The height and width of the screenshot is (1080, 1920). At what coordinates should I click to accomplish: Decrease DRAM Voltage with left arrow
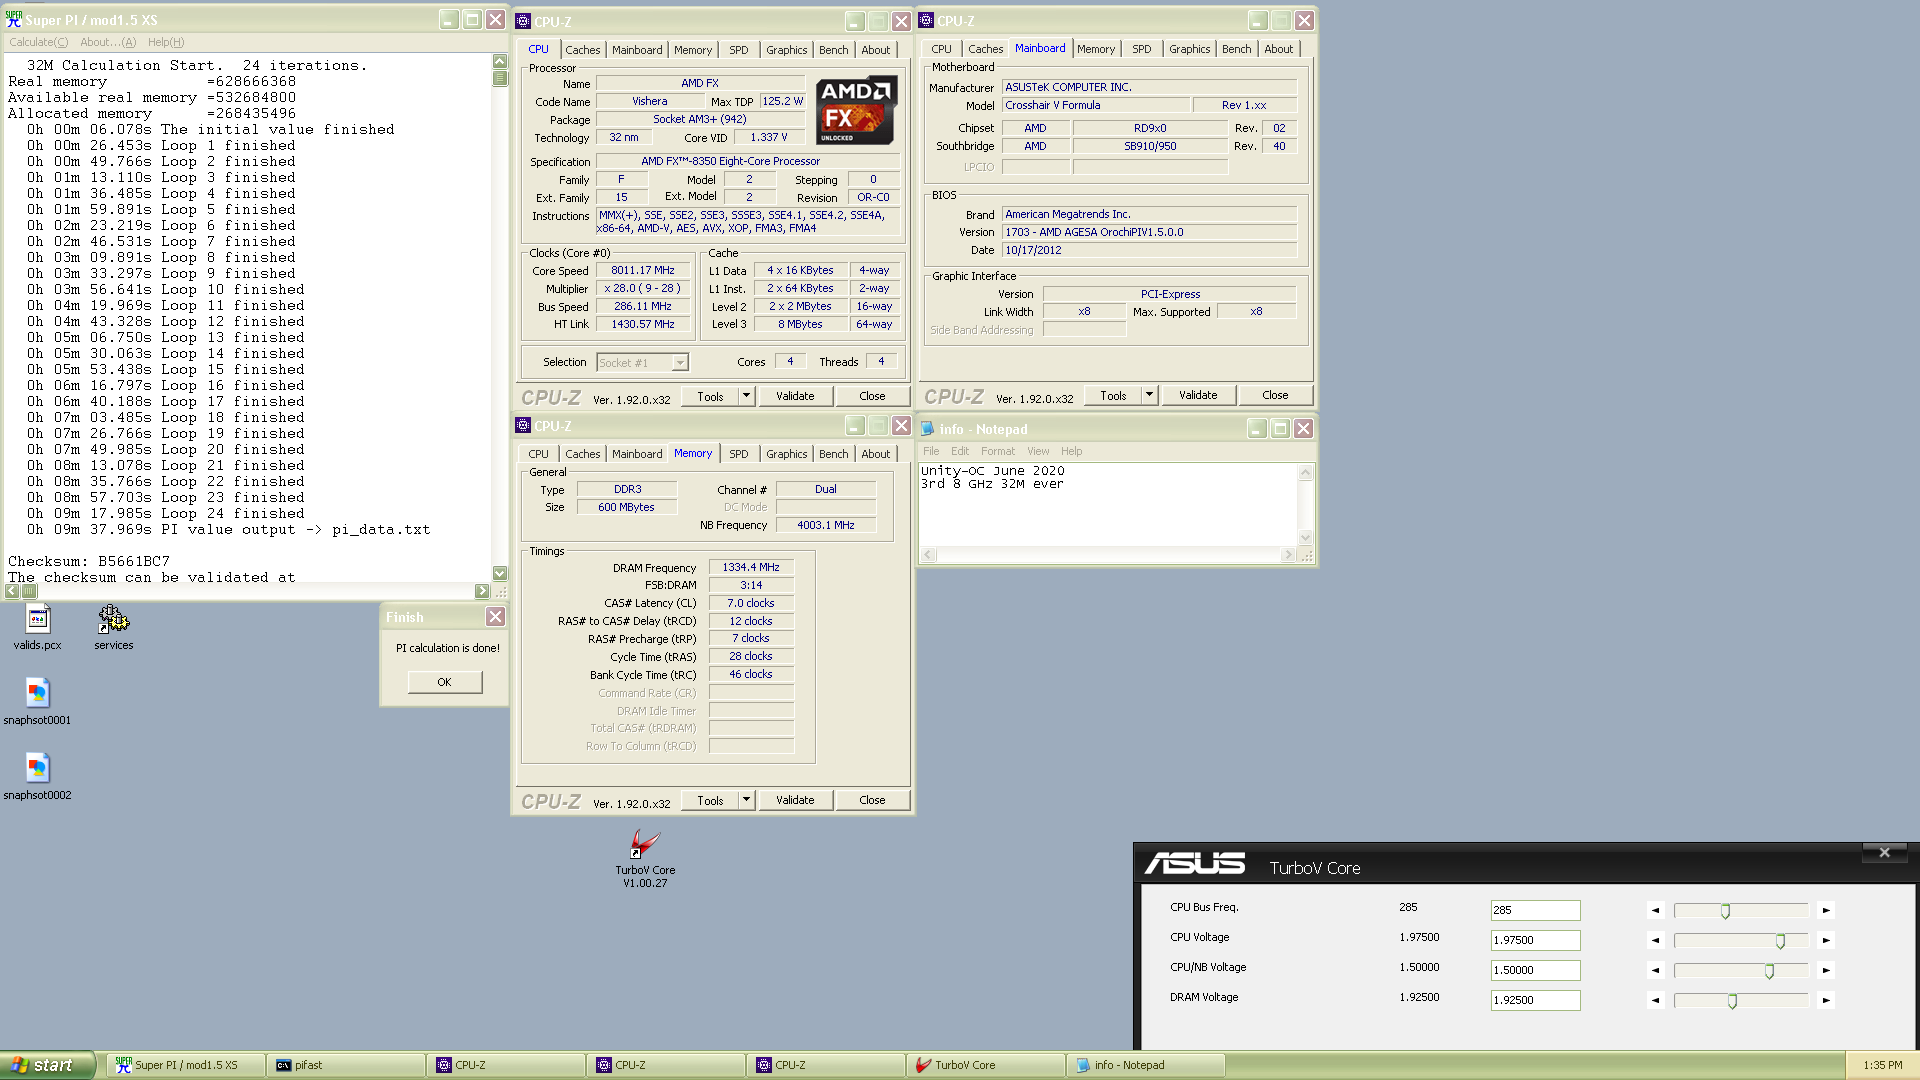[x=1655, y=1000]
